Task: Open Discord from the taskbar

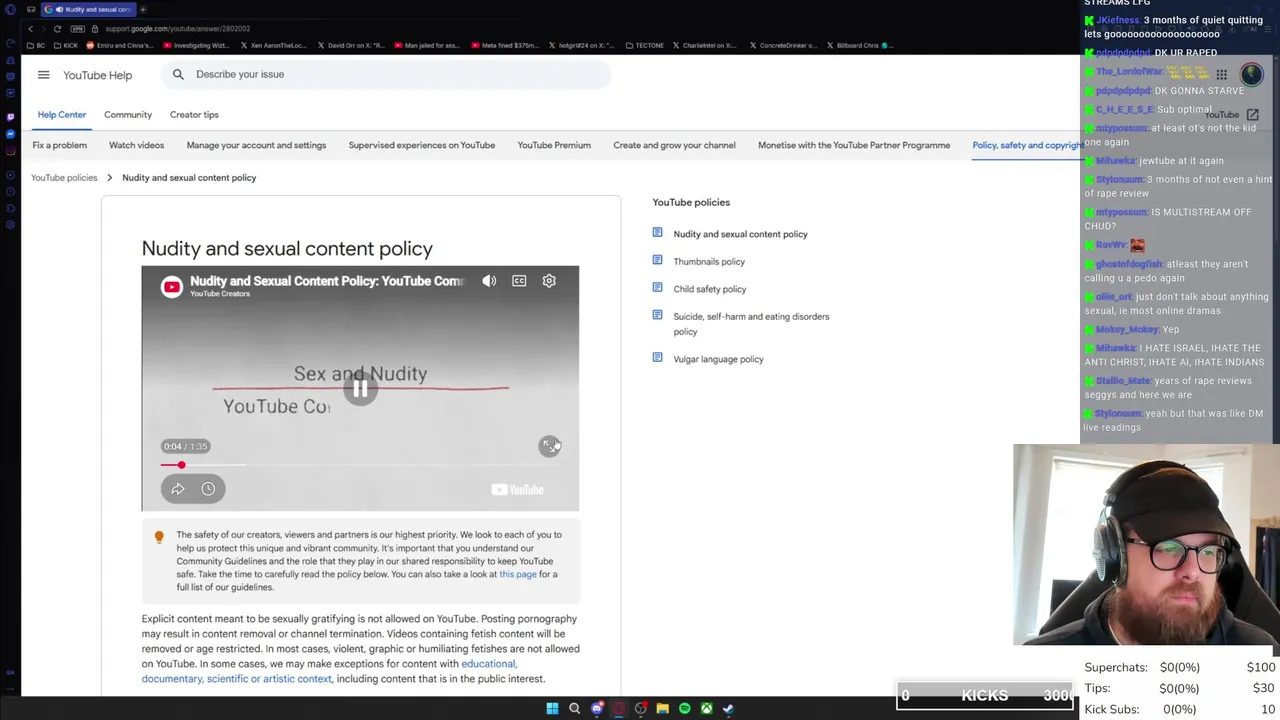Action: coord(597,709)
